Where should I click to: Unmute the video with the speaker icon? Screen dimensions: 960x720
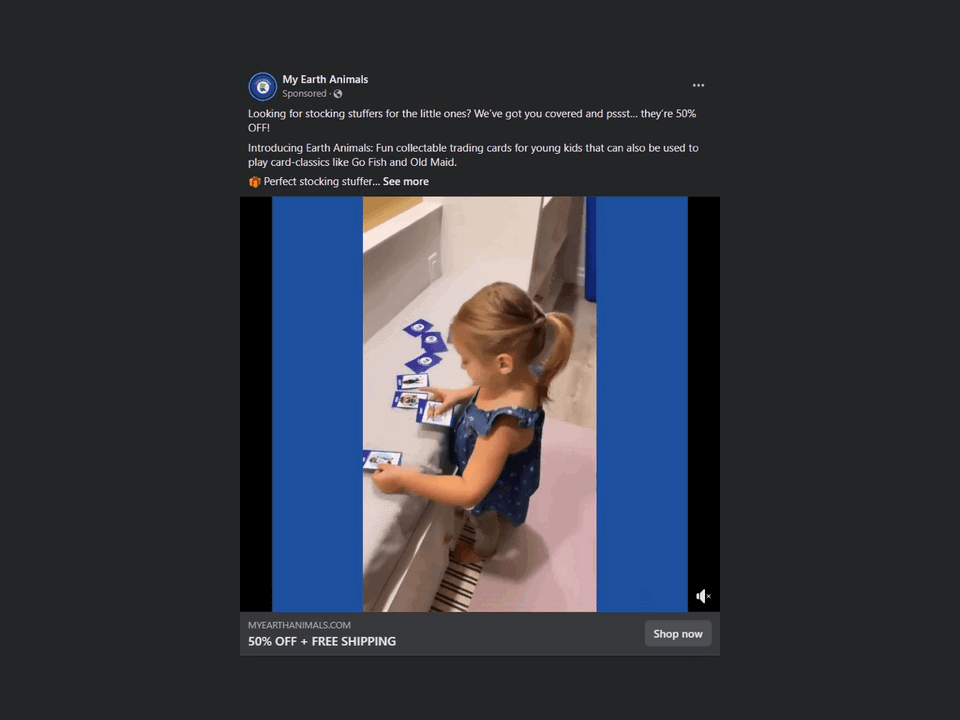[703, 596]
